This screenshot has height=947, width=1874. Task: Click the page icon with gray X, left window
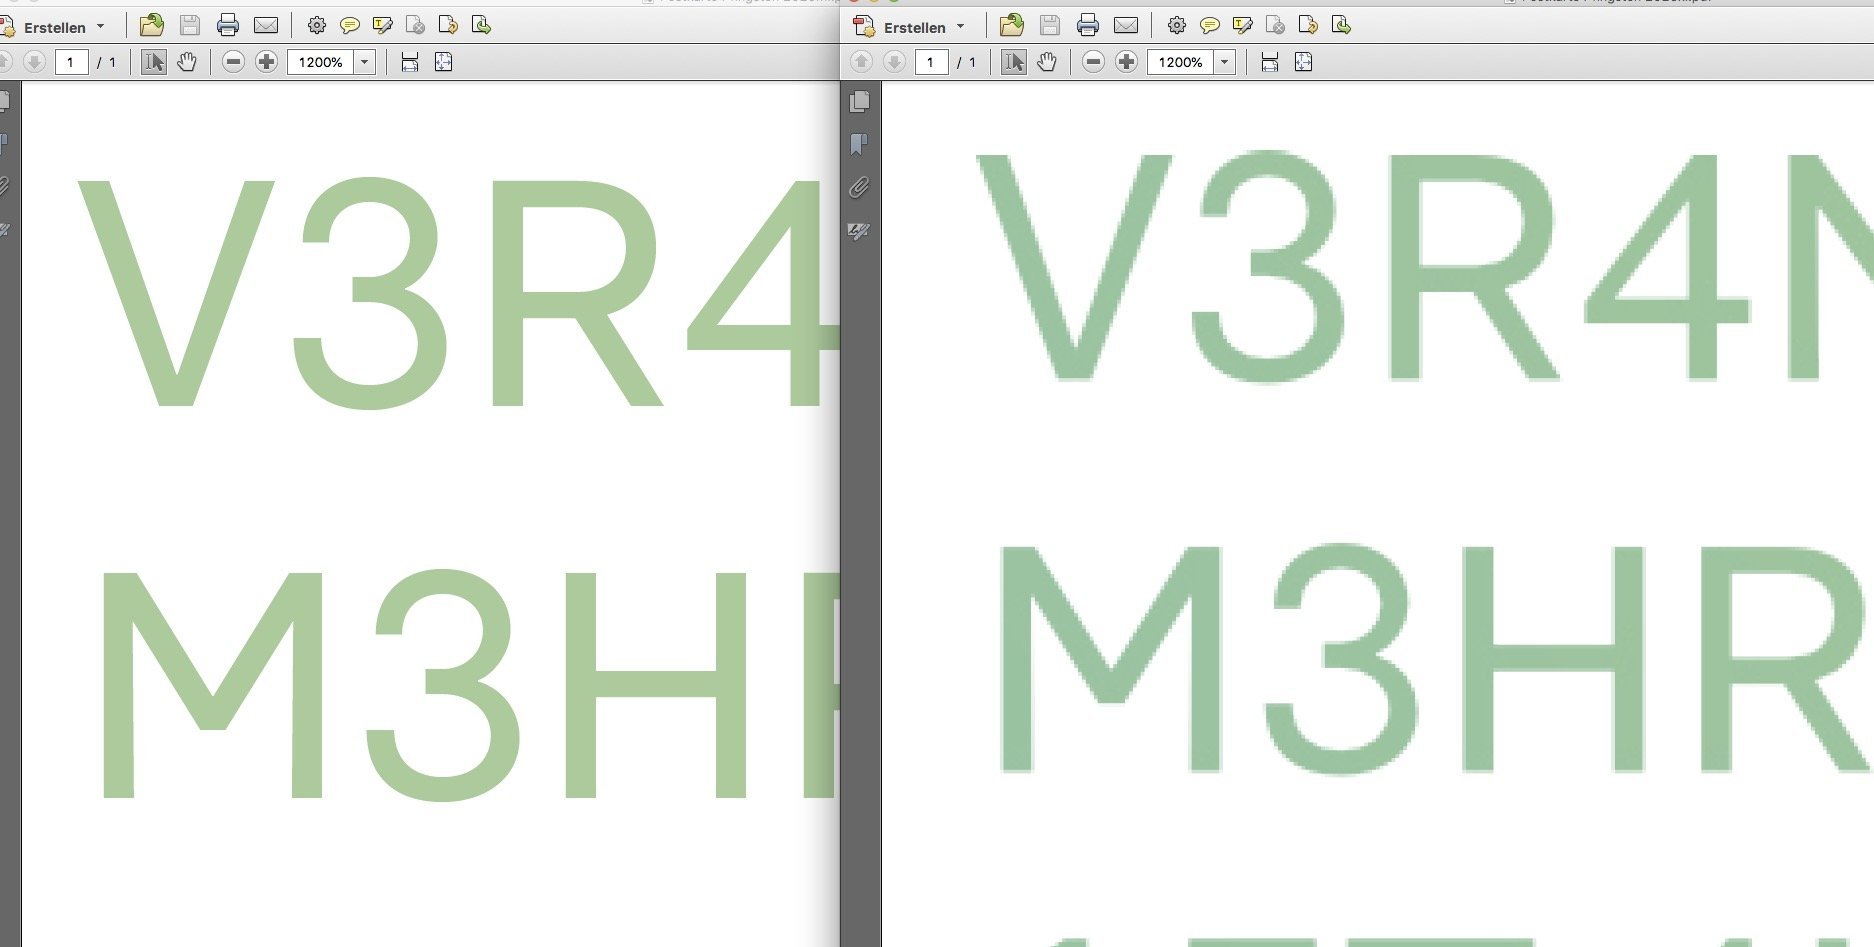click(415, 25)
